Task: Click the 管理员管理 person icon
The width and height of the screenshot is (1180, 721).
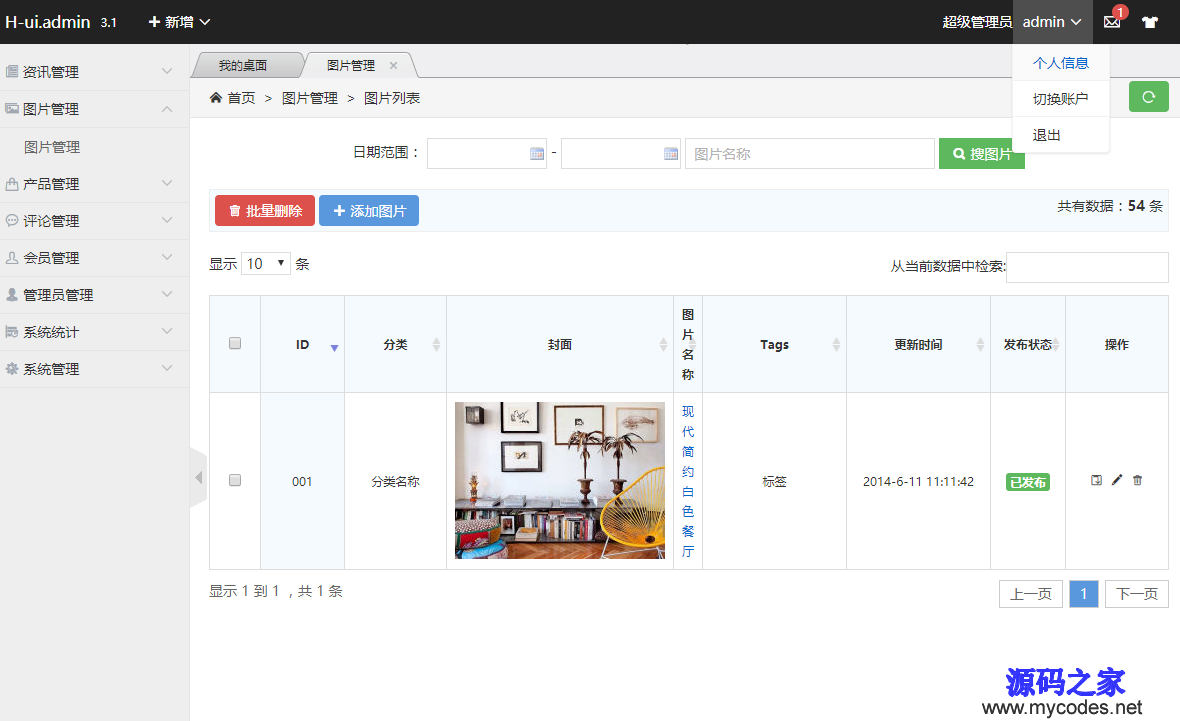Action: 12,294
